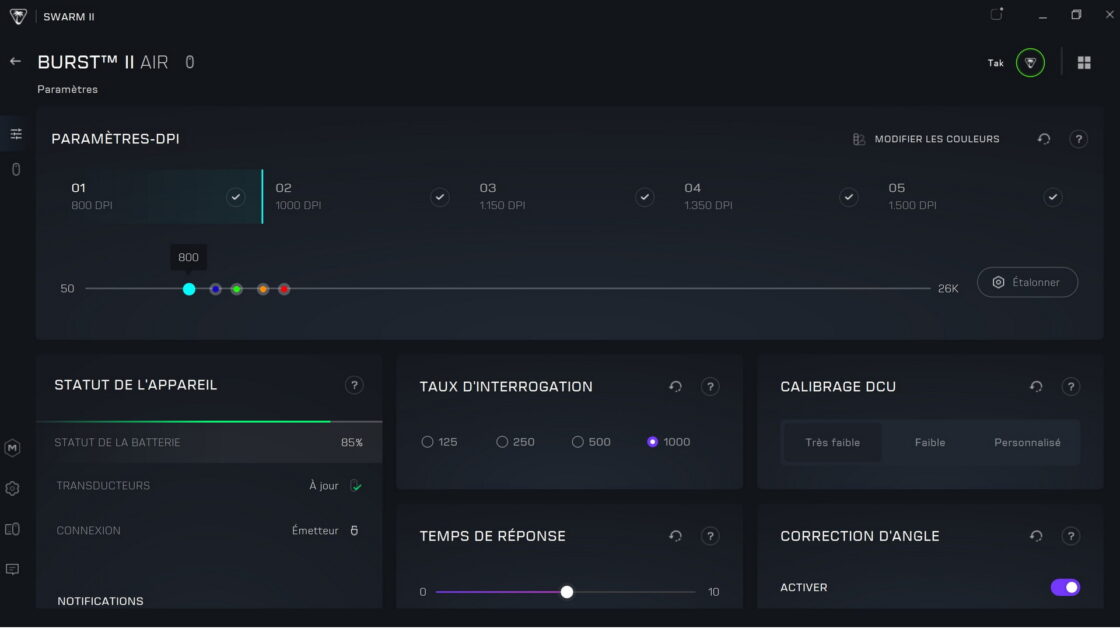
Task: Show help for Taux d'interrogation
Action: [x=709, y=386]
